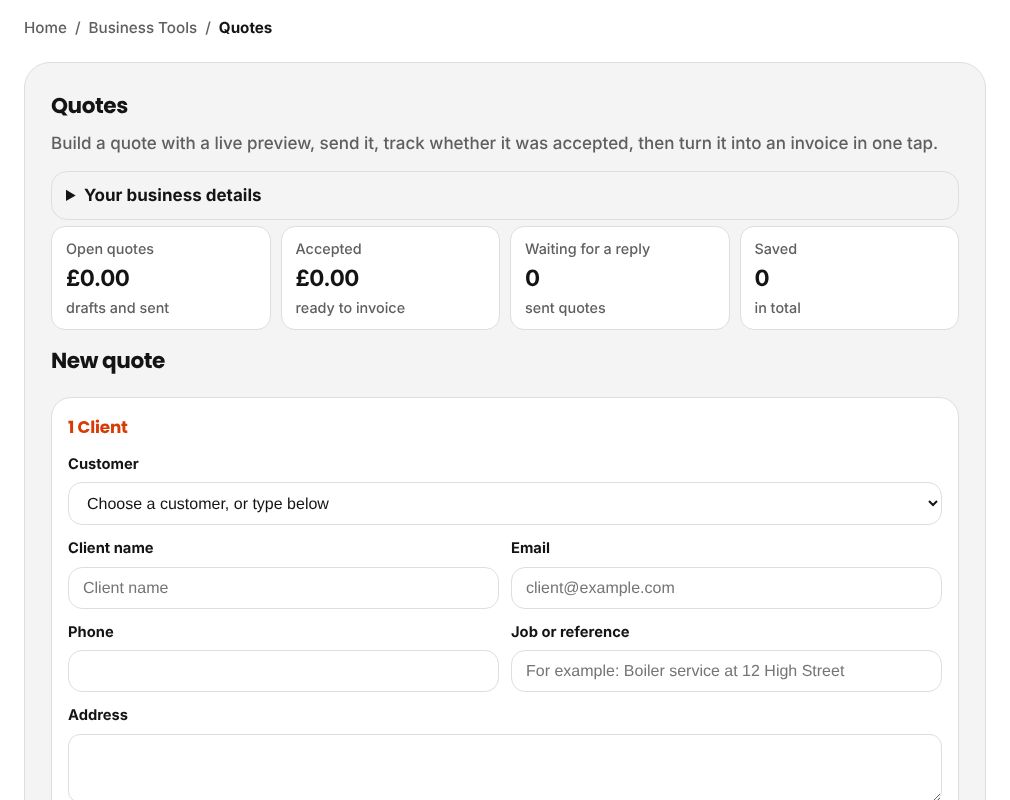Open the Business Tools breadcrumb link

pos(142,28)
